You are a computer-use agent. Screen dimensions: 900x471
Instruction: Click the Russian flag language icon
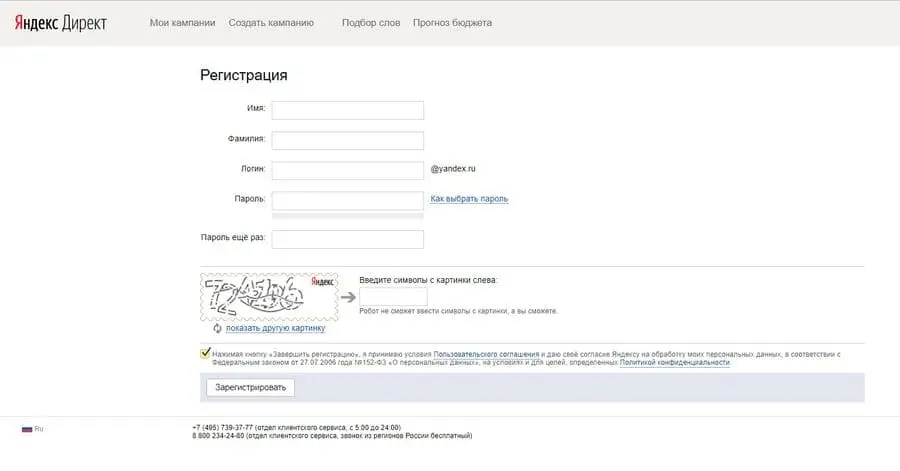click(x=27, y=429)
